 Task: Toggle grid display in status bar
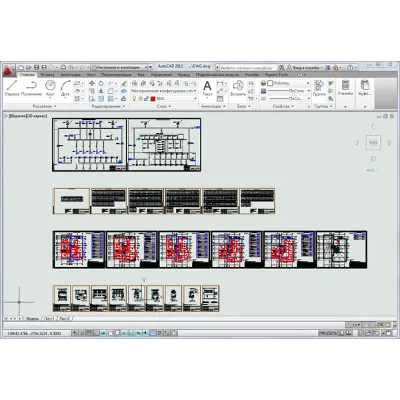click(x=89, y=333)
